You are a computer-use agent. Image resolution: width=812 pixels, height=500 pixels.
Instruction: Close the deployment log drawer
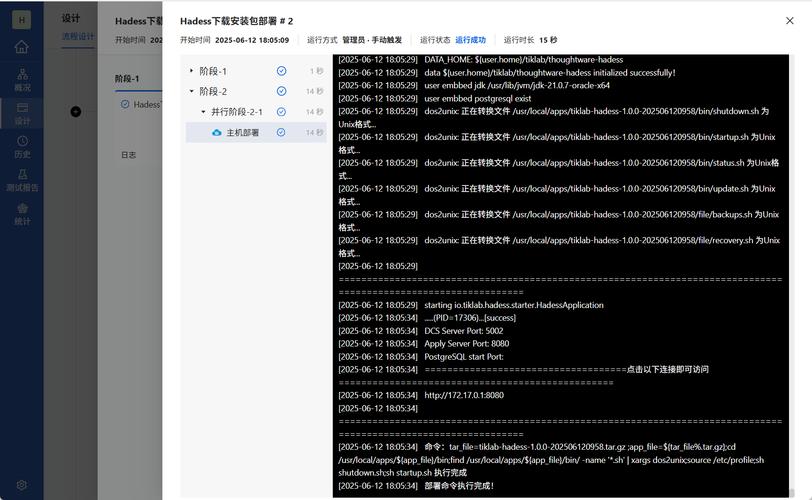789,20
